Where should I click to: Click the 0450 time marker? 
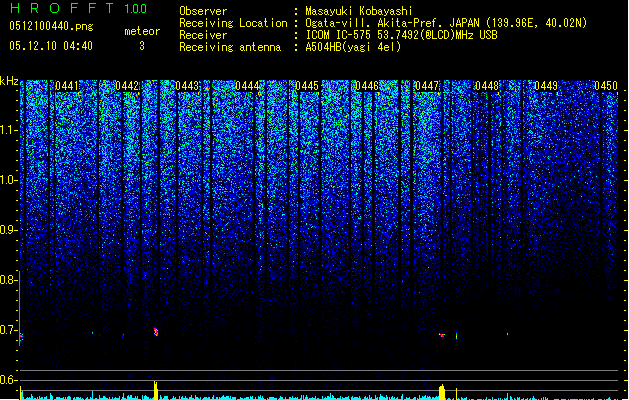606,86
